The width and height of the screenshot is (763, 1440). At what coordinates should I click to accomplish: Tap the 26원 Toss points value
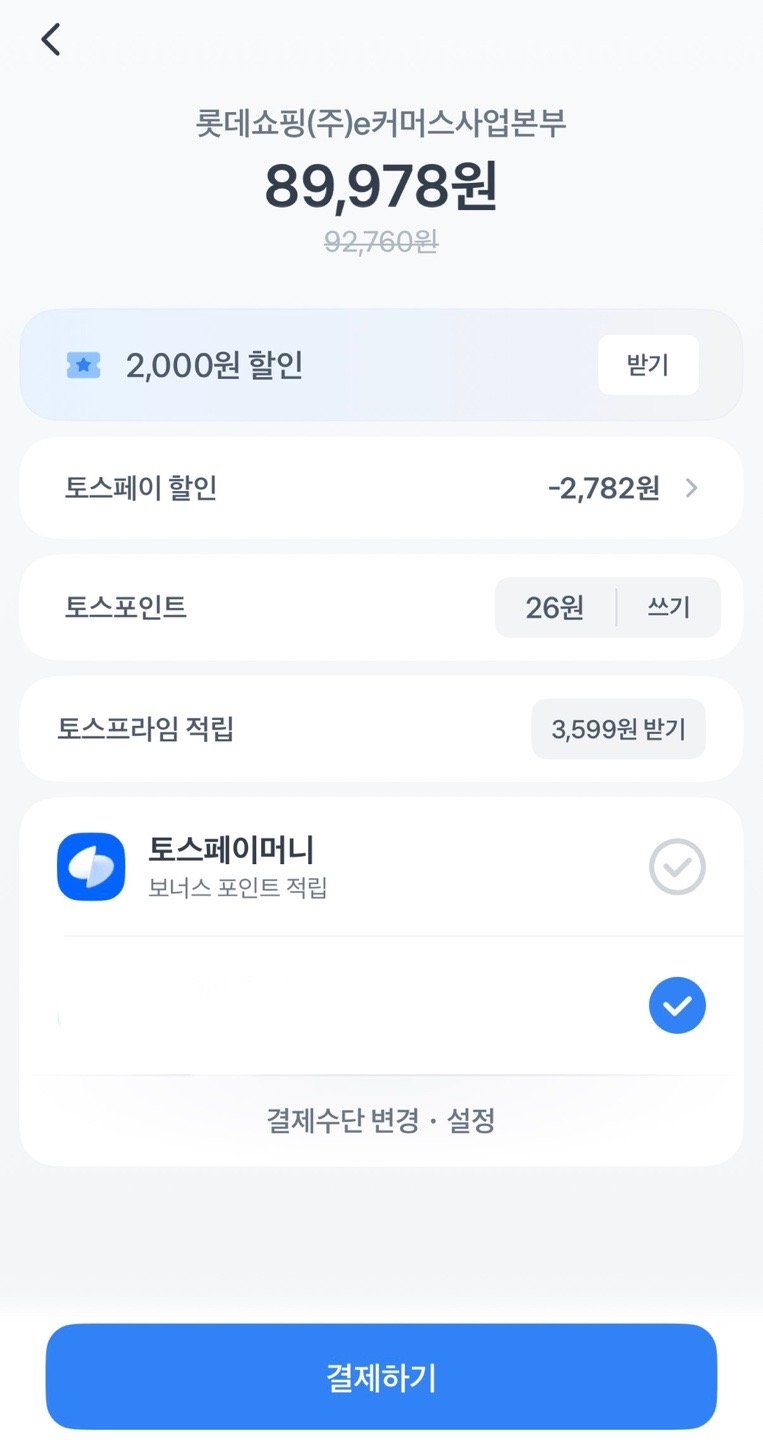click(554, 607)
